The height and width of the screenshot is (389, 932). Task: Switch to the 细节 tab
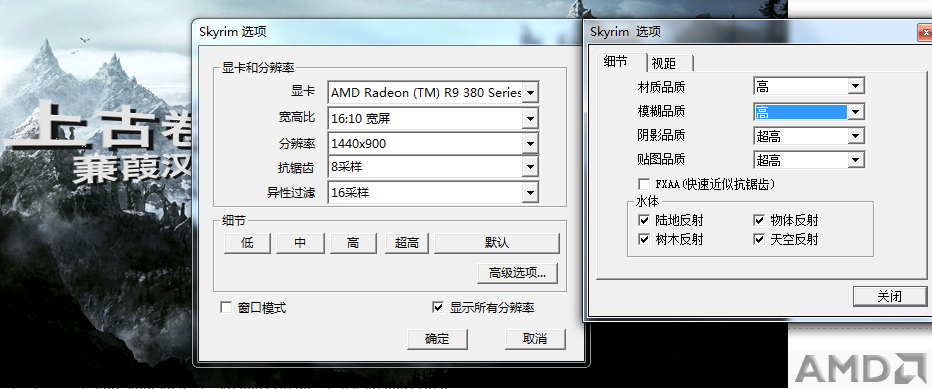[x=621, y=62]
